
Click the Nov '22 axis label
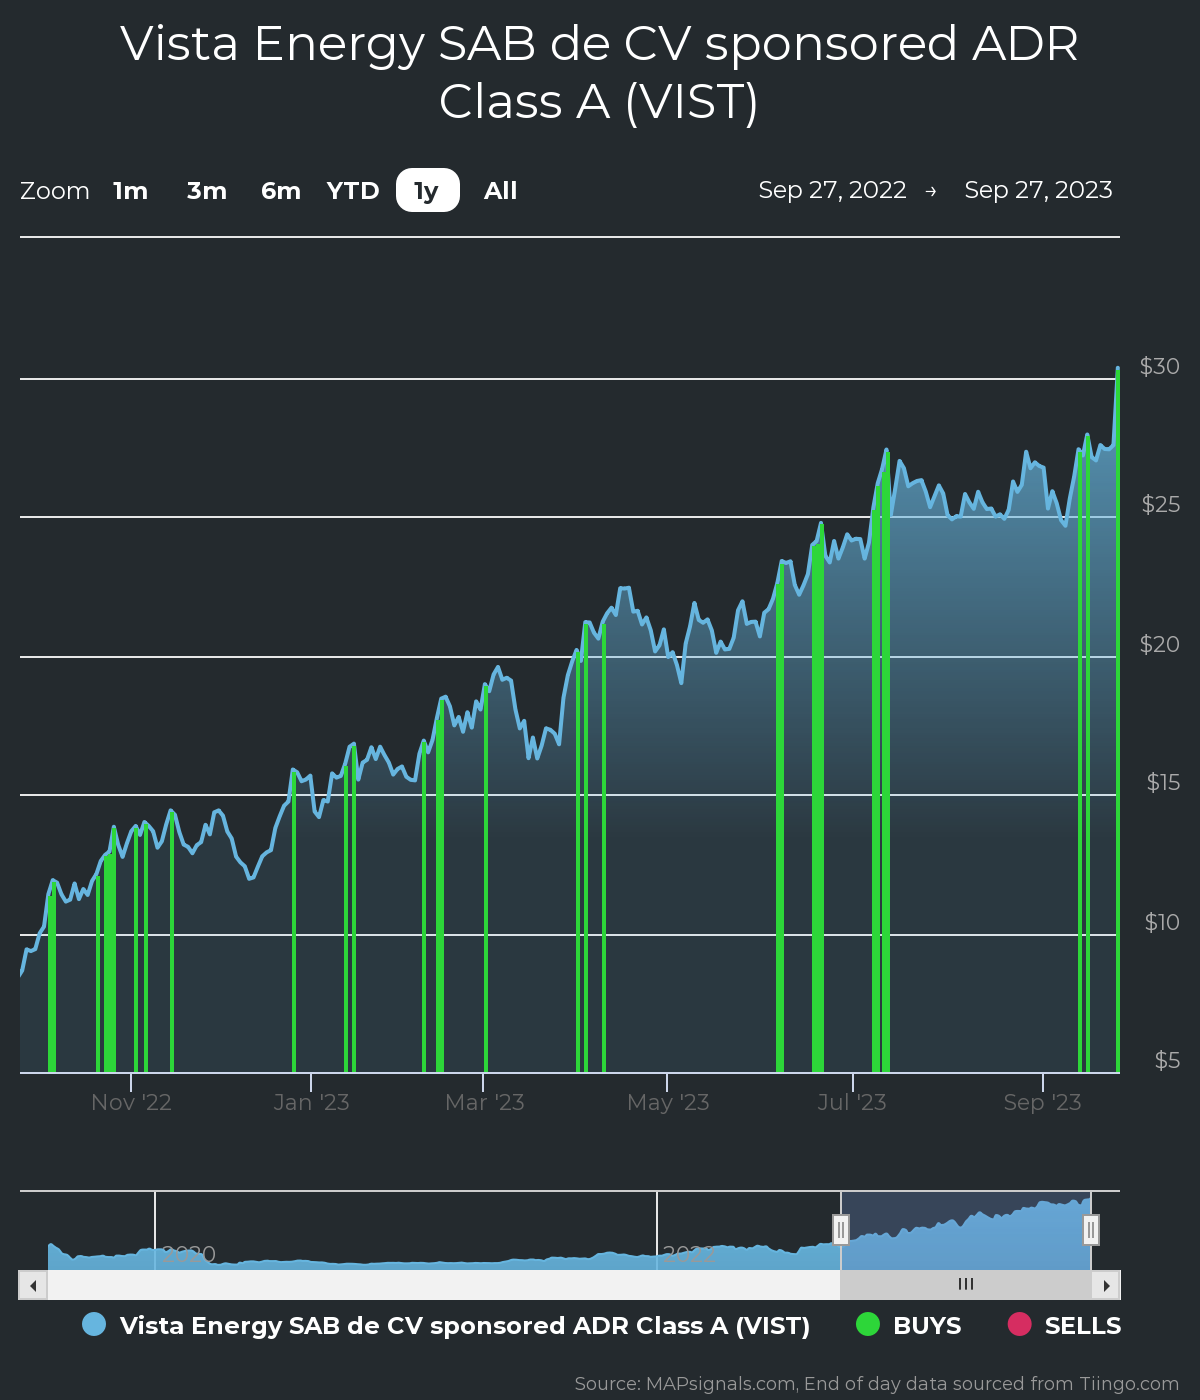[x=131, y=1102]
